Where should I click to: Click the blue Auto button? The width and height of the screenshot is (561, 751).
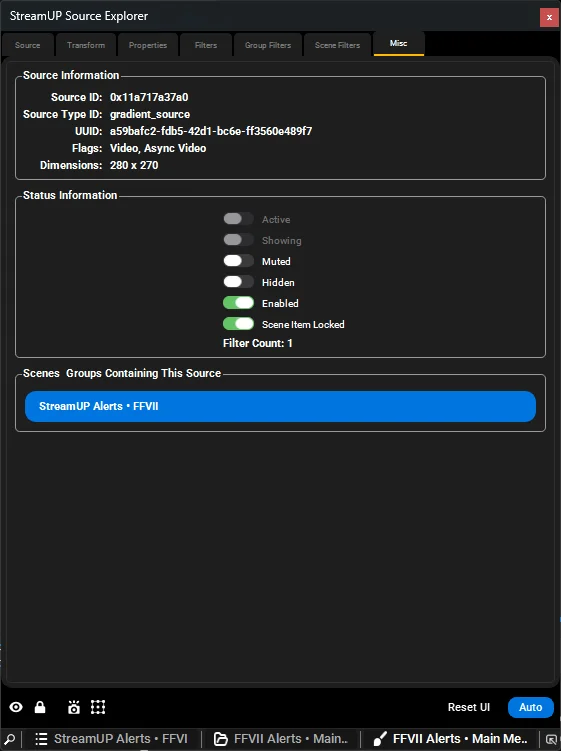(530, 707)
